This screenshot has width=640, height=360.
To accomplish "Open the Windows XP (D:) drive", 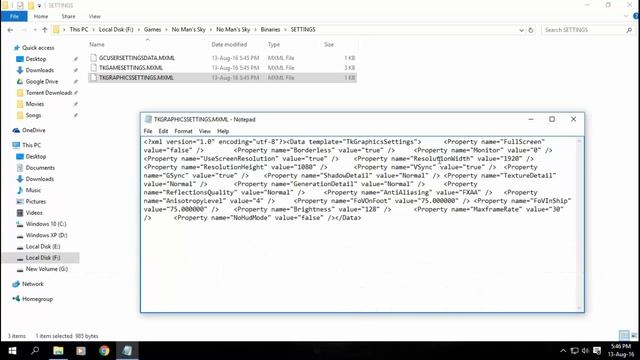I will 46,236.
